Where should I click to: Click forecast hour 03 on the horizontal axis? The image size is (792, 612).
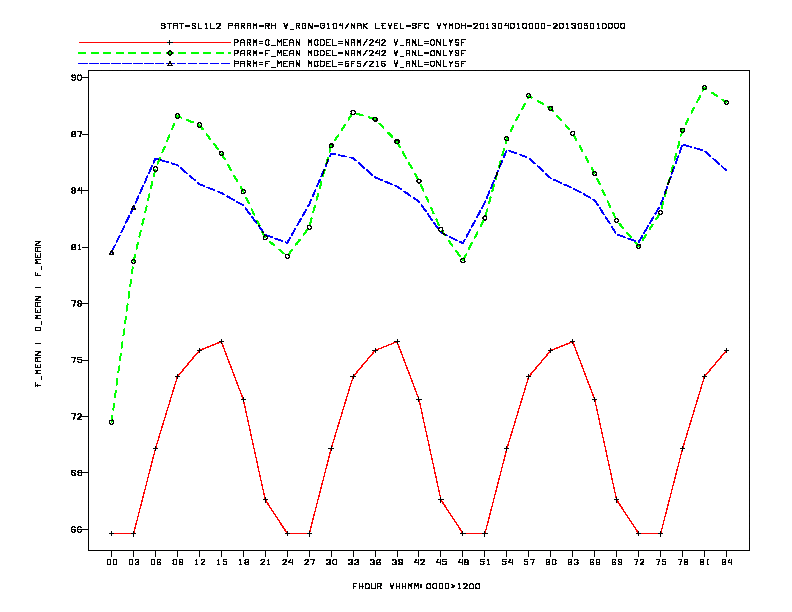133,562
